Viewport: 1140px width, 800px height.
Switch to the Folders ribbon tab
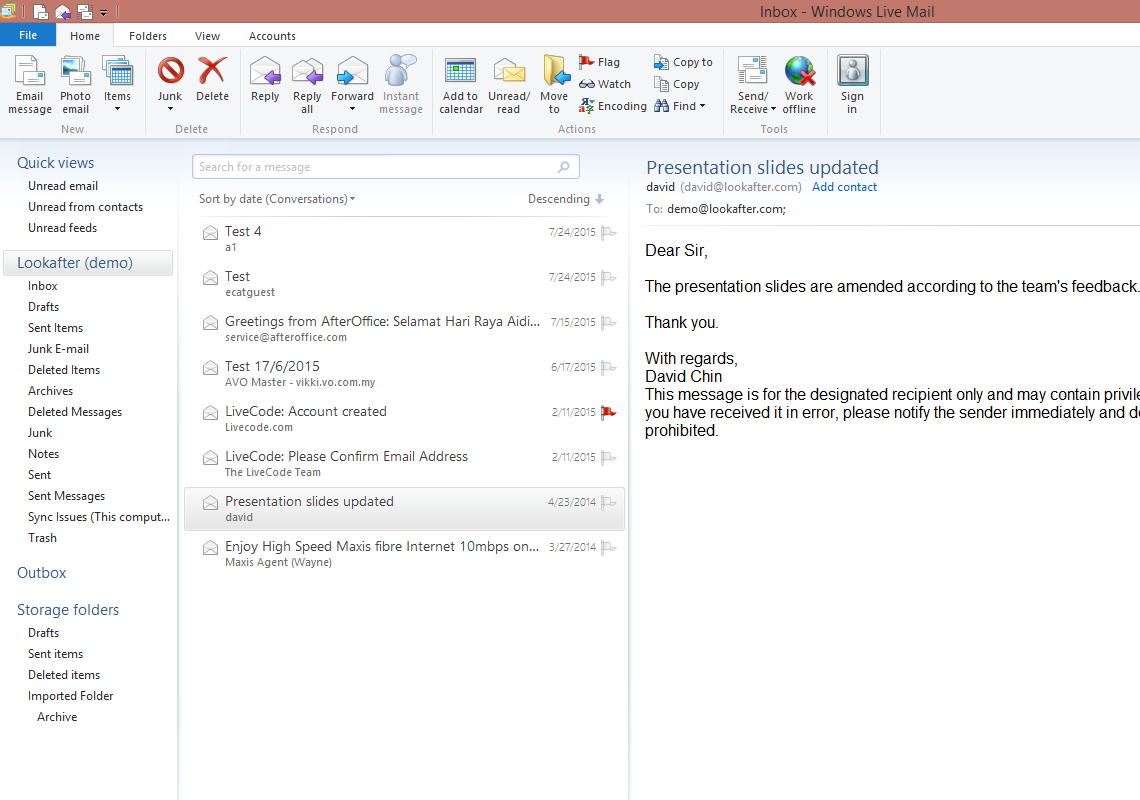pos(148,36)
